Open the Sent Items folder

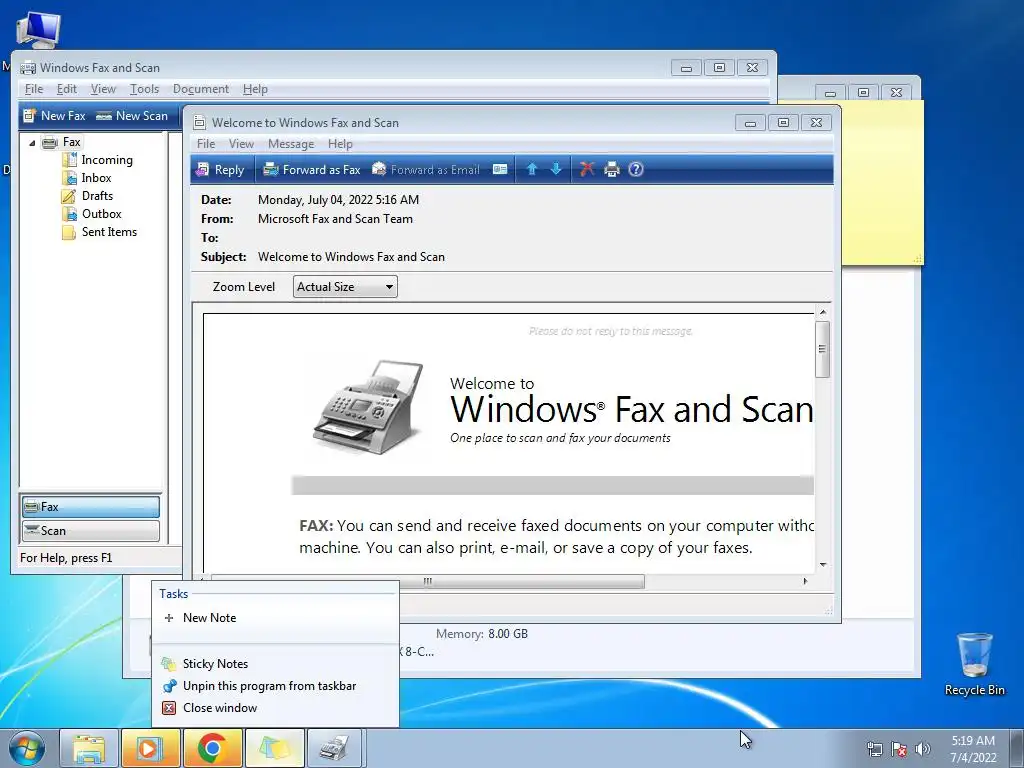(x=100, y=232)
